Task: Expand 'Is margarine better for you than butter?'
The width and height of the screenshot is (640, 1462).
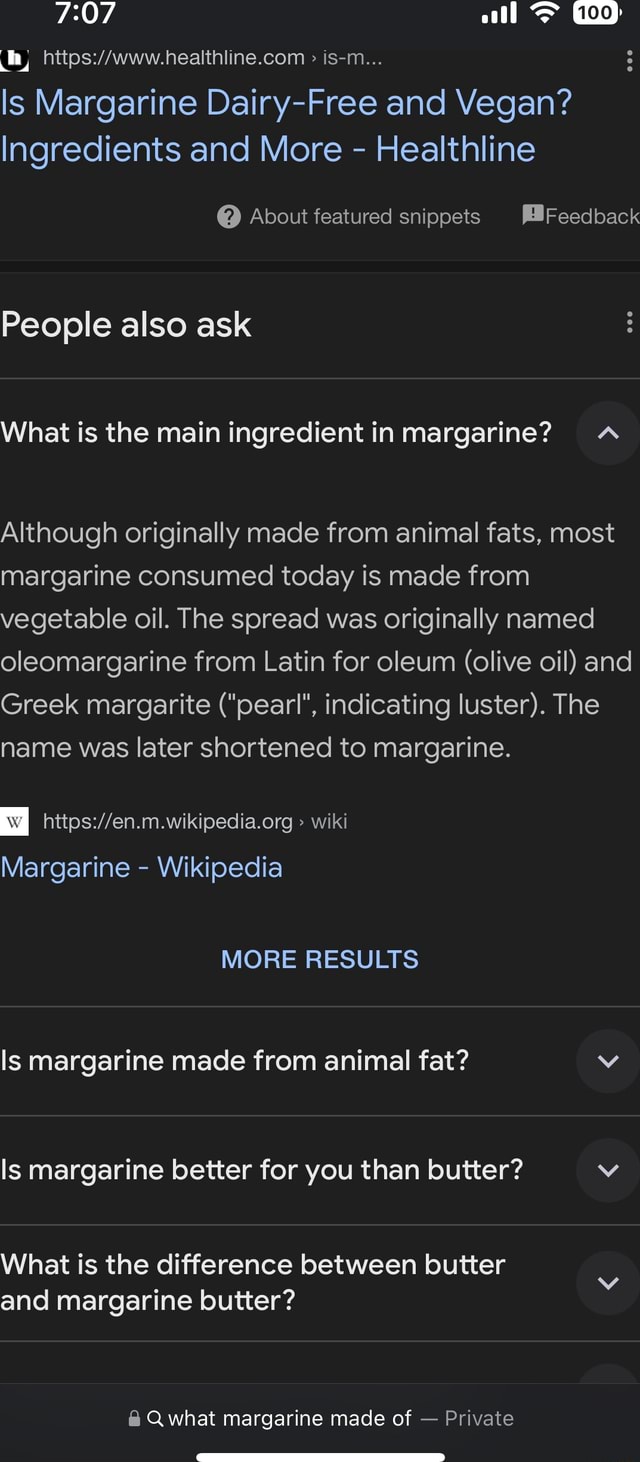Action: [x=606, y=1170]
